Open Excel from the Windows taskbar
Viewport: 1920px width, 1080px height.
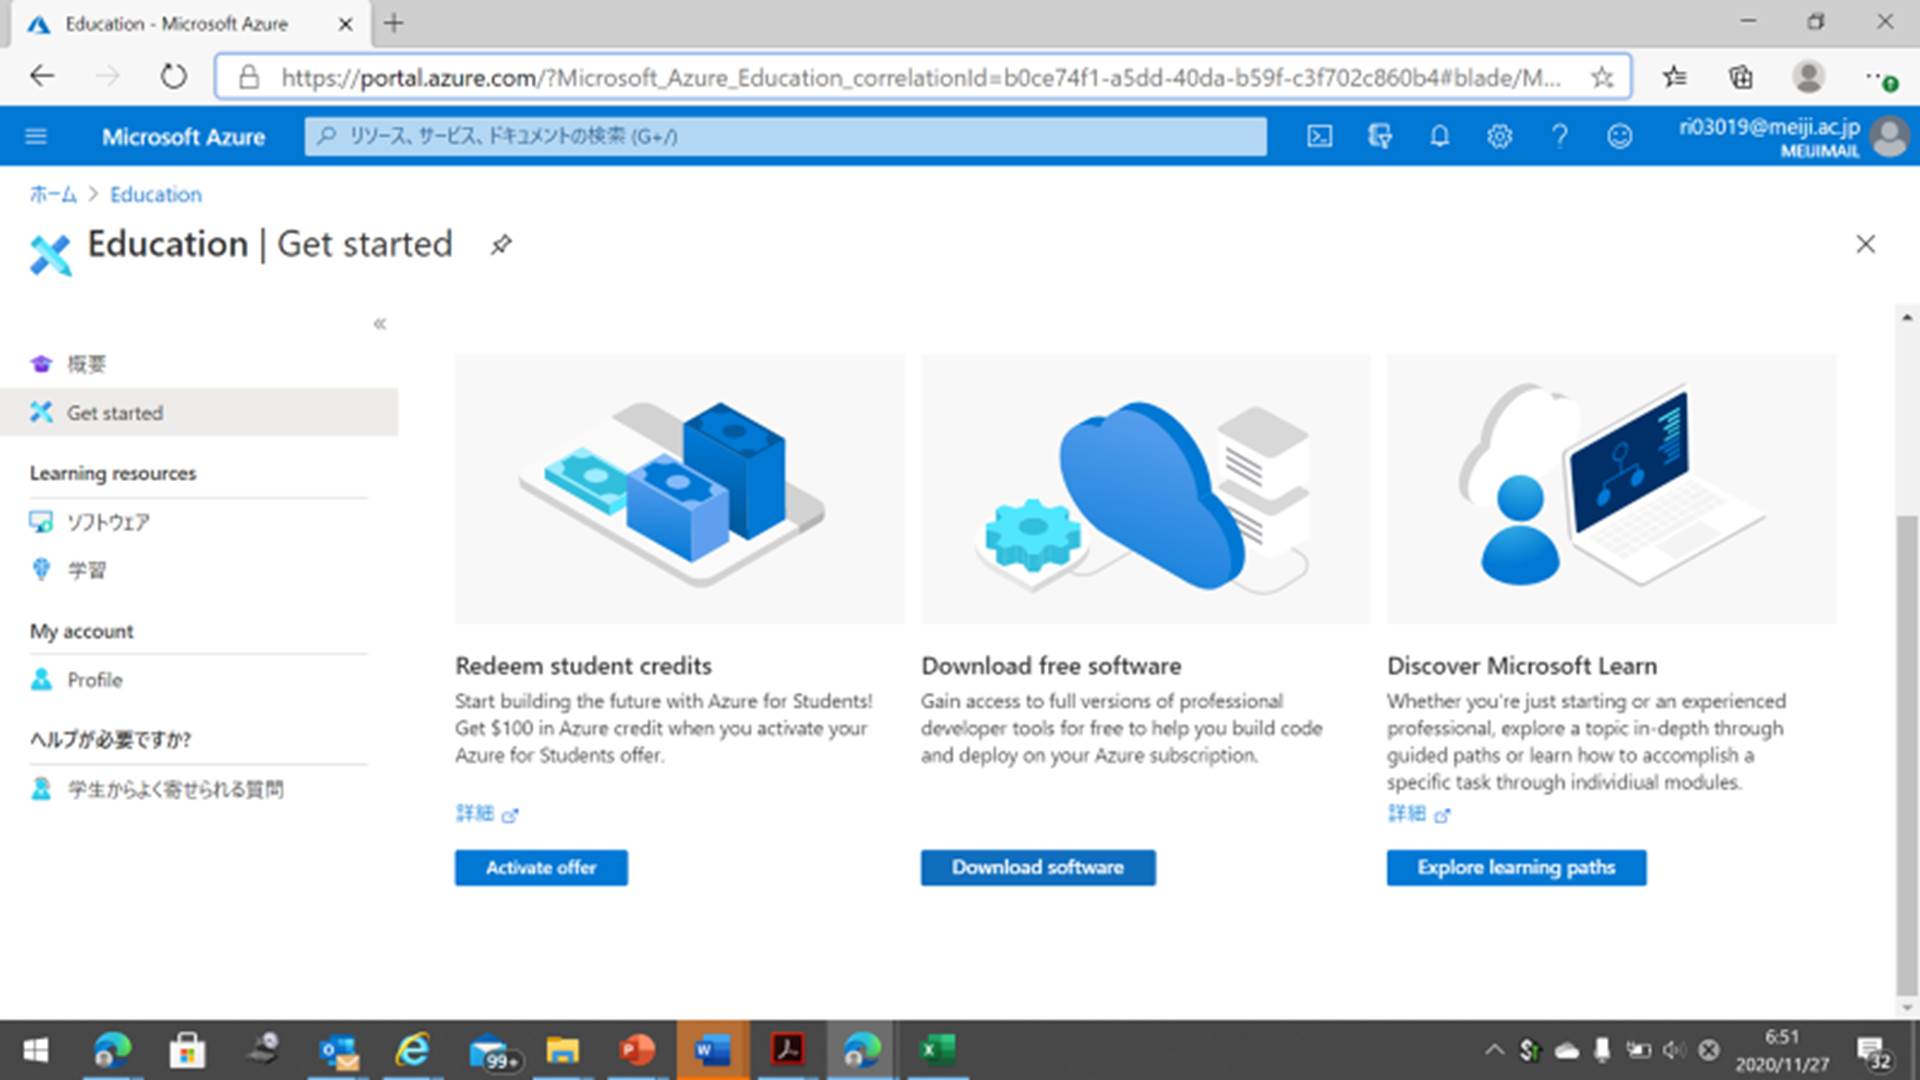(x=937, y=1050)
